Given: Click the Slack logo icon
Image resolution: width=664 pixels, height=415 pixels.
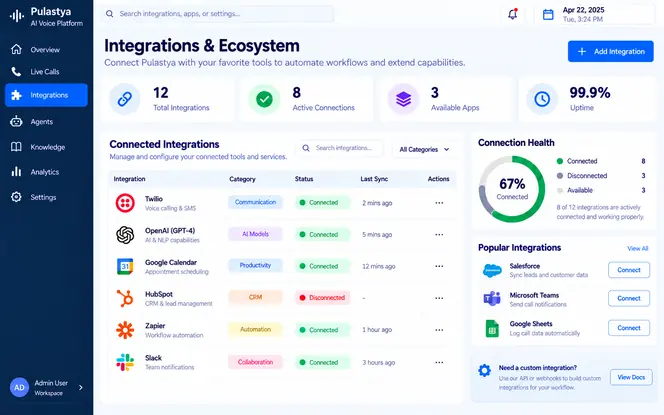Looking at the screenshot, I should 125,362.
